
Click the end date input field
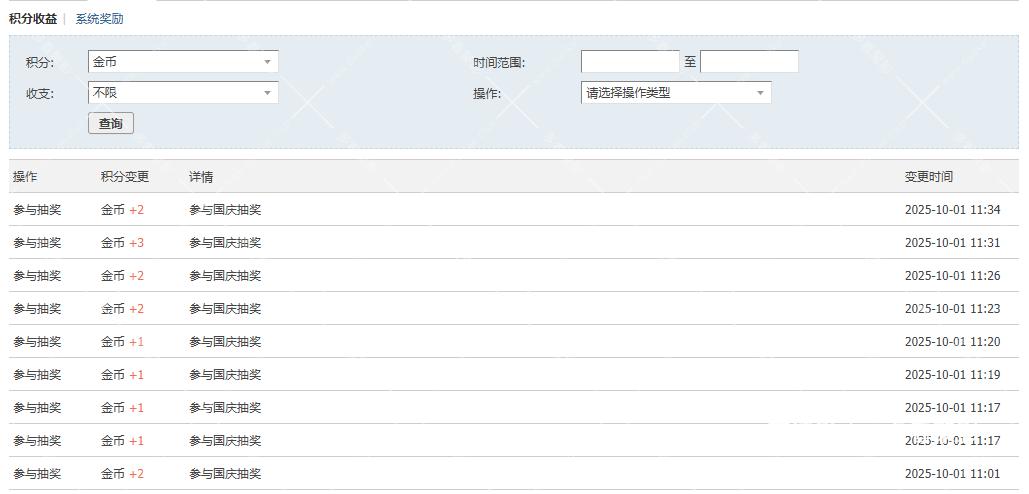749,62
